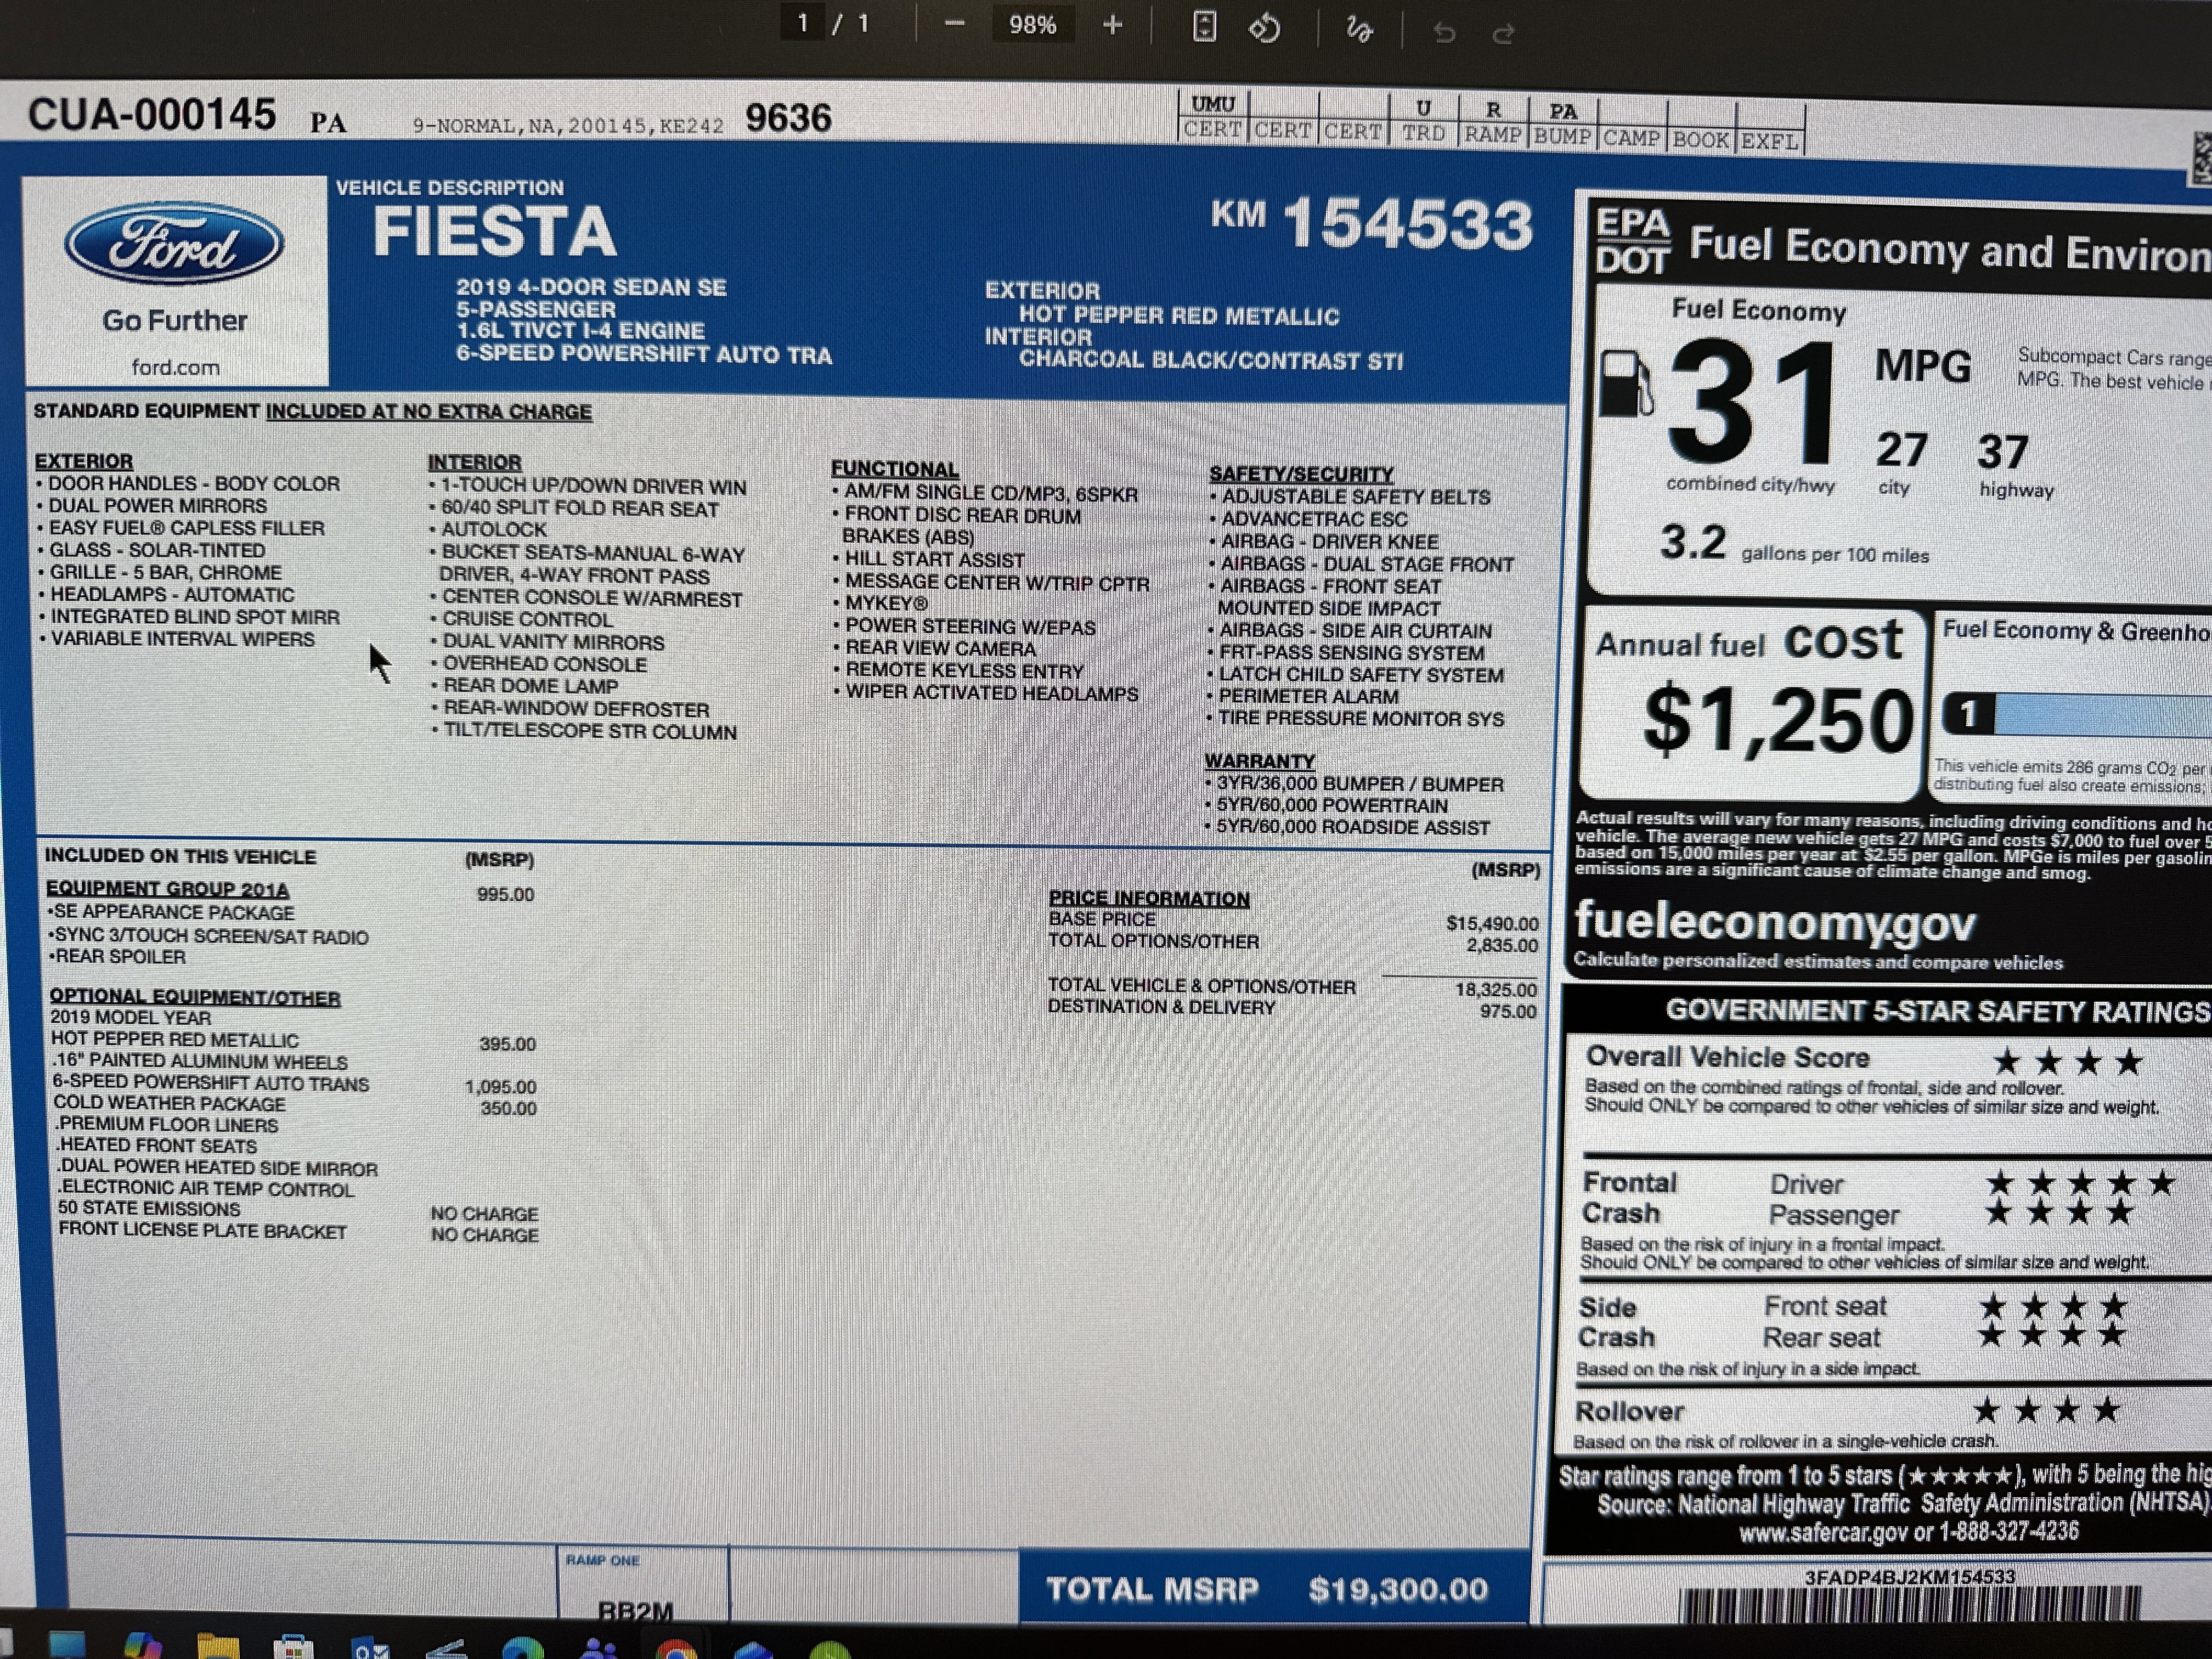Click the 'PRICE INFORMATION' heading
The height and width of the screenshot is (1659, 2212).
tap(1149, 898)
